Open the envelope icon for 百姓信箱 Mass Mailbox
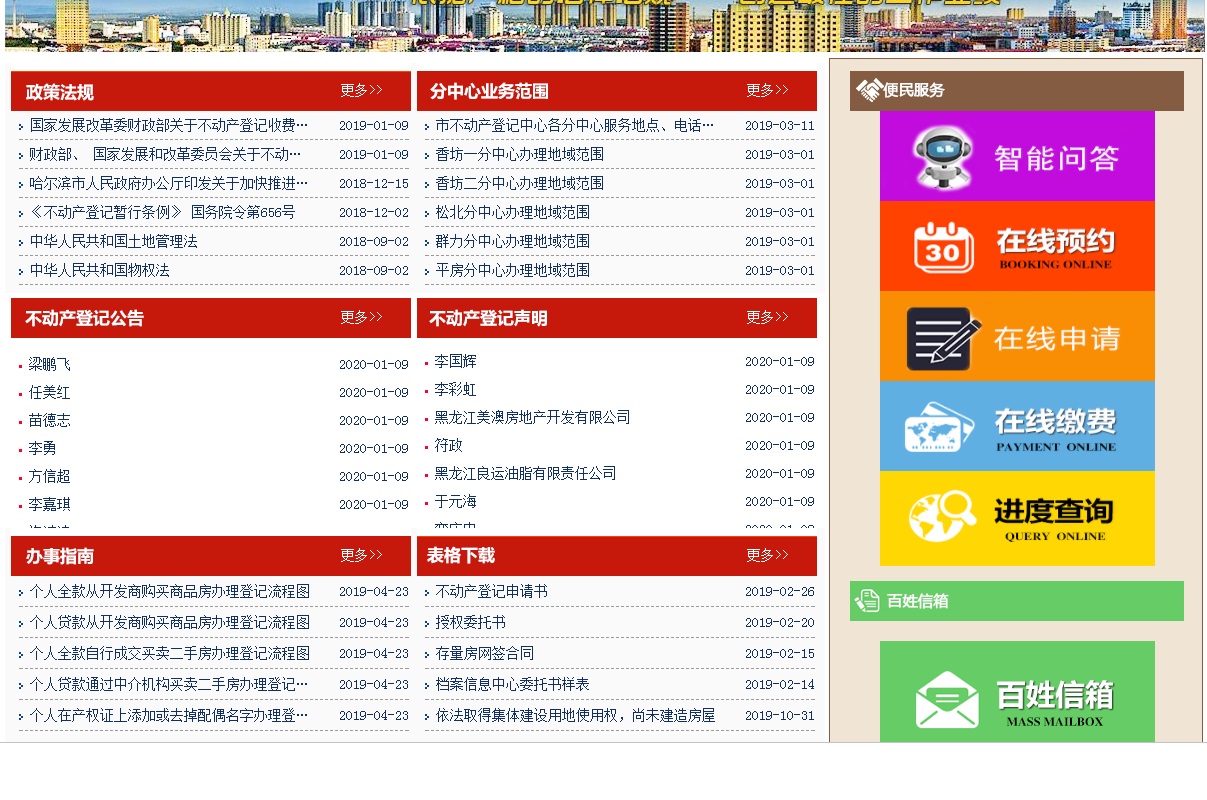This screenshot has width=1207, height=800. click(947, 699)
